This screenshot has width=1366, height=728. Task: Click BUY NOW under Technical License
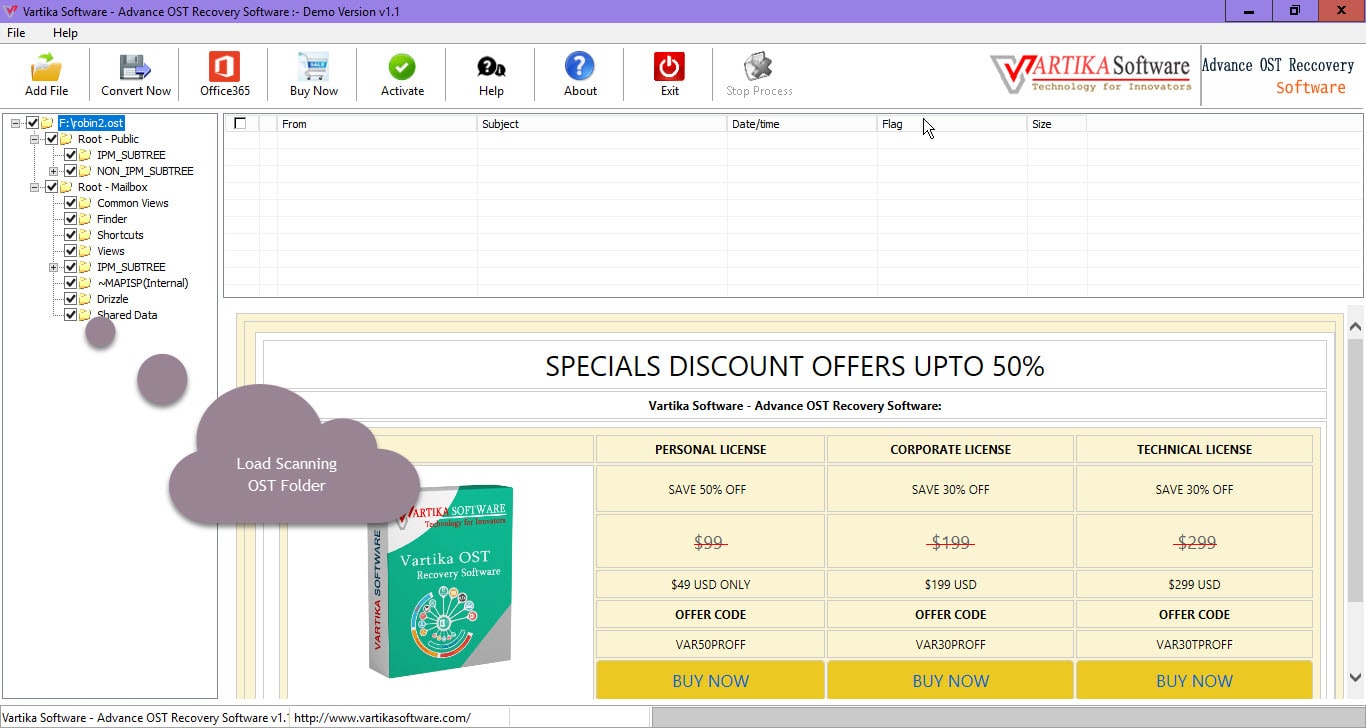(1194, 680)
